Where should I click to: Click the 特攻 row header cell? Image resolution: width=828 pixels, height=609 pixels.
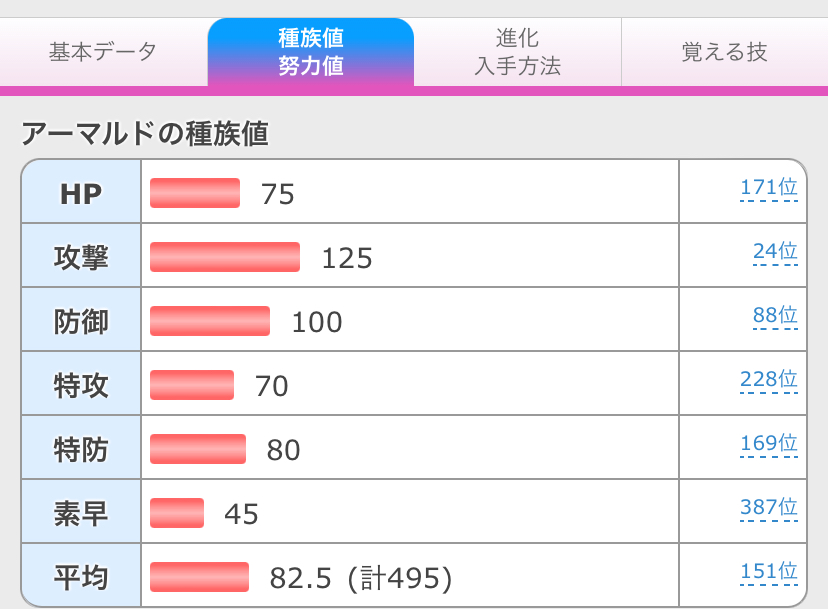[81, 385]
